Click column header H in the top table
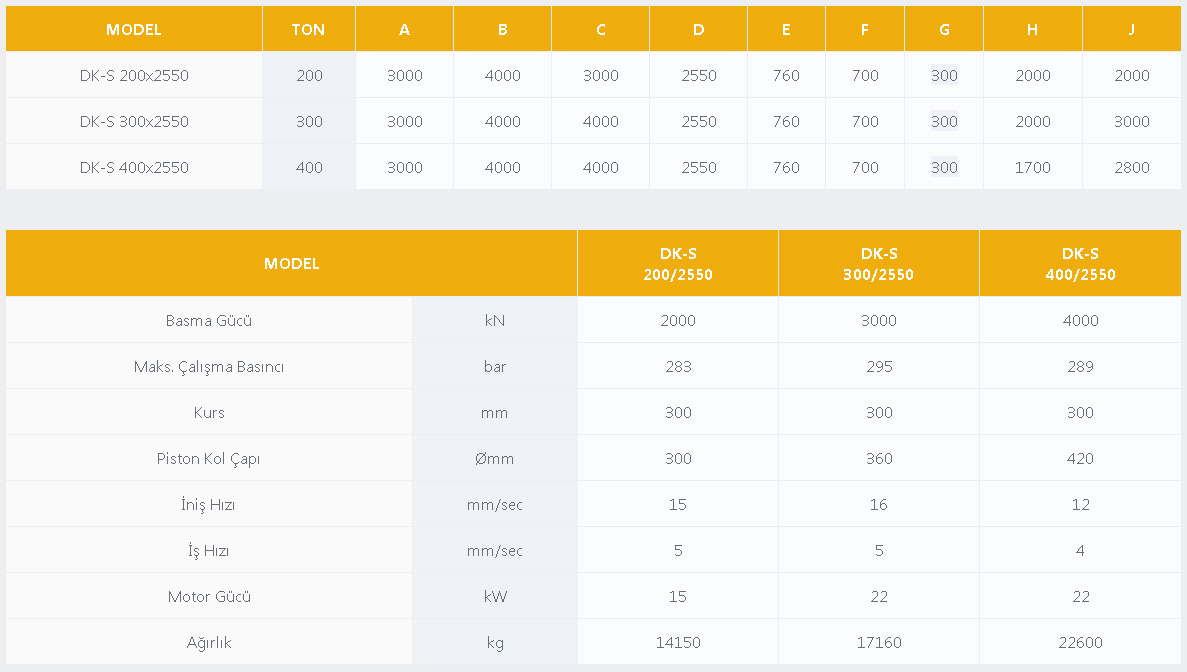Screen dimensions: 1187x672 pos(1033,30)
